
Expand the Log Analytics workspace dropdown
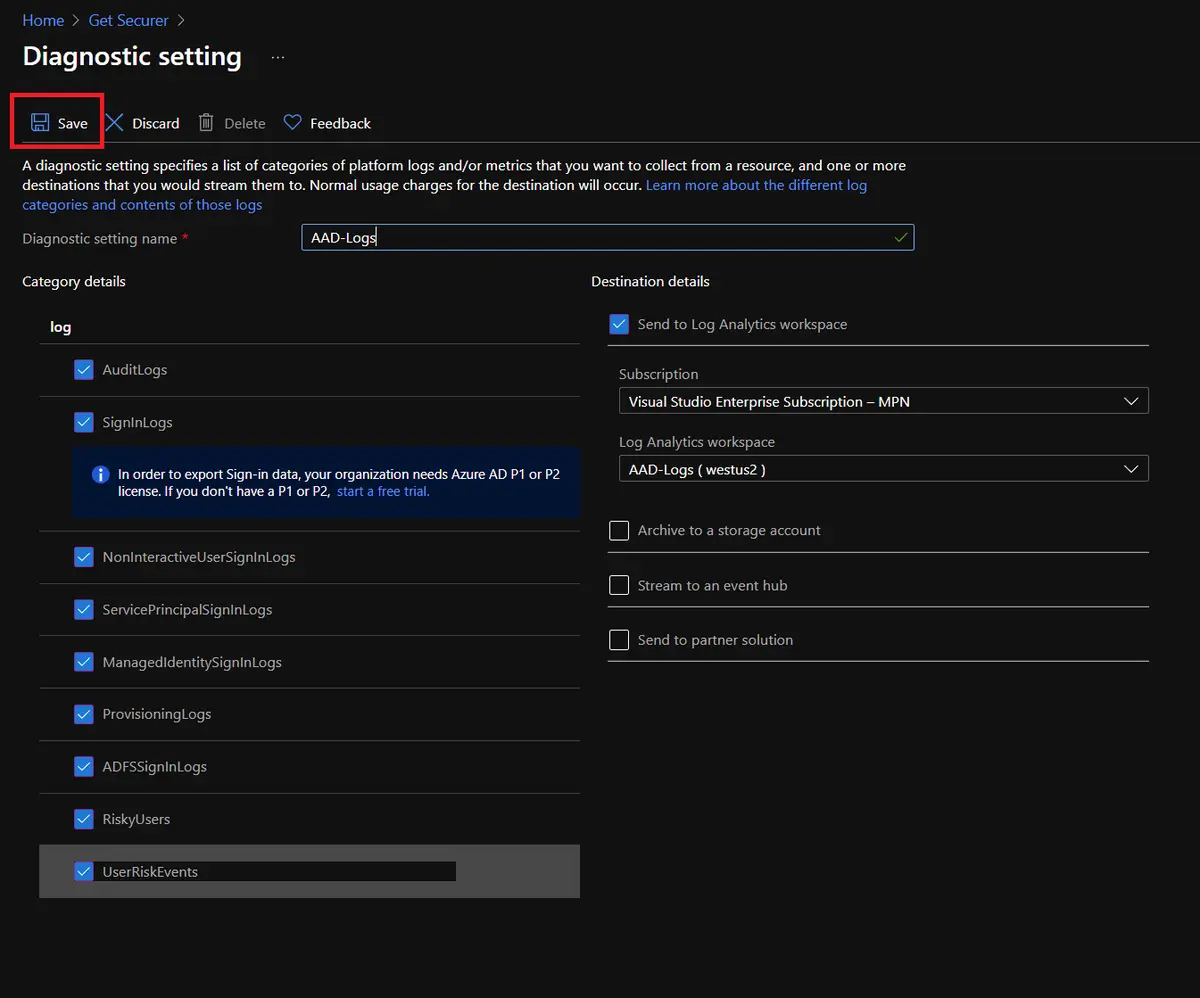883,469
